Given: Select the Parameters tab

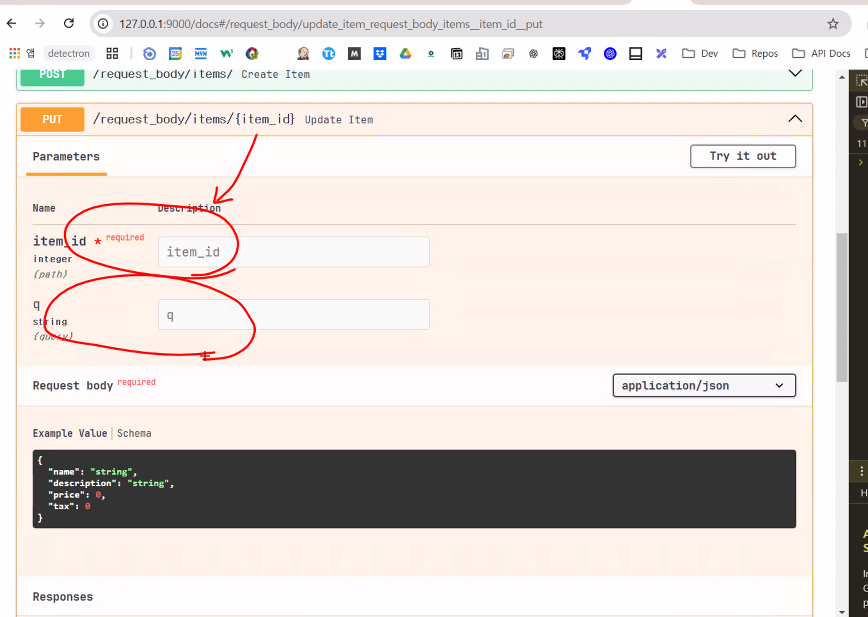Looking at the screenshot, I should [x=66, y=157].
